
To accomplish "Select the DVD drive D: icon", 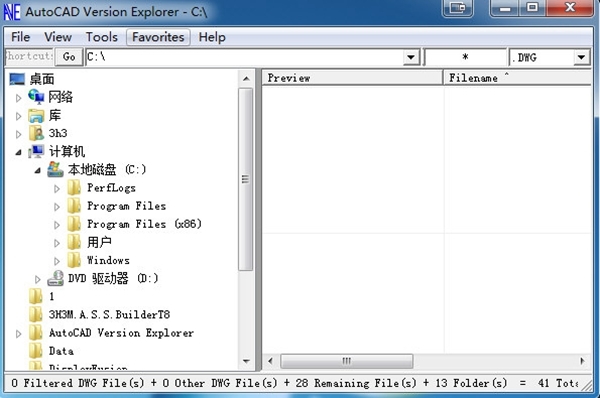I will [55, 278].
